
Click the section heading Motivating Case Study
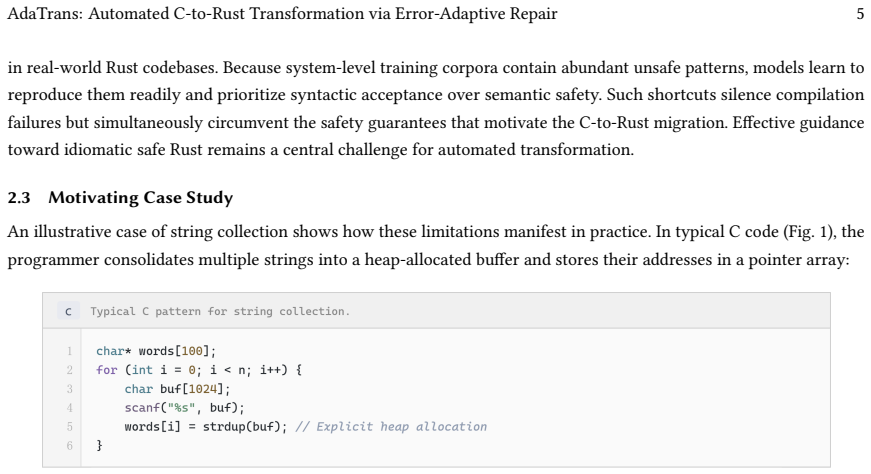tap(141, 198)
